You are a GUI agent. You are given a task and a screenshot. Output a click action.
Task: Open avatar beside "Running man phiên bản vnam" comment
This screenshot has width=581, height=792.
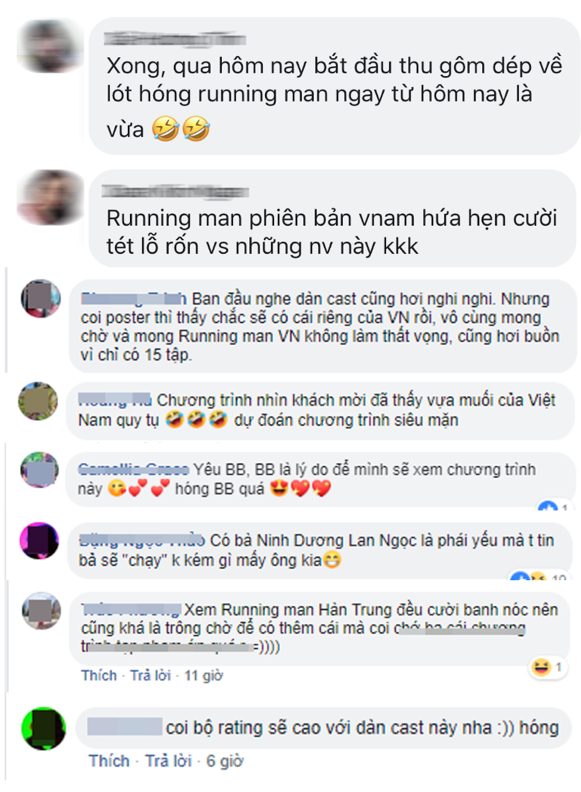click(49, 197)
